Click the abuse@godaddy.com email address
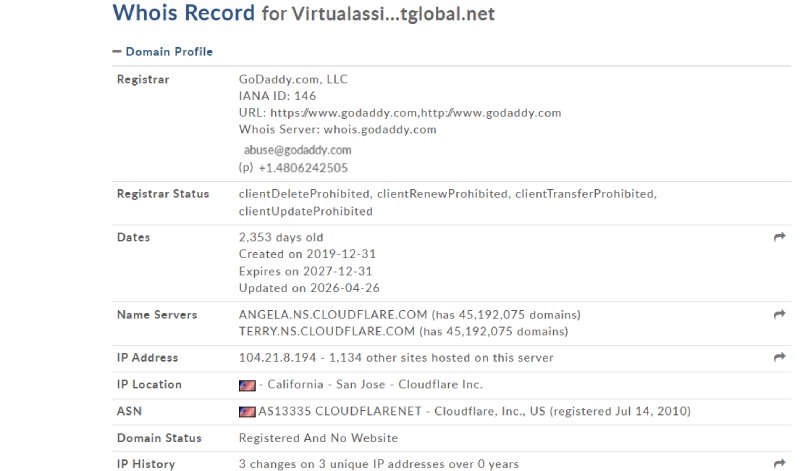Image resolution: width=800 pixels, height=471 pixels. pyautogui.click(x=297, y=150)
